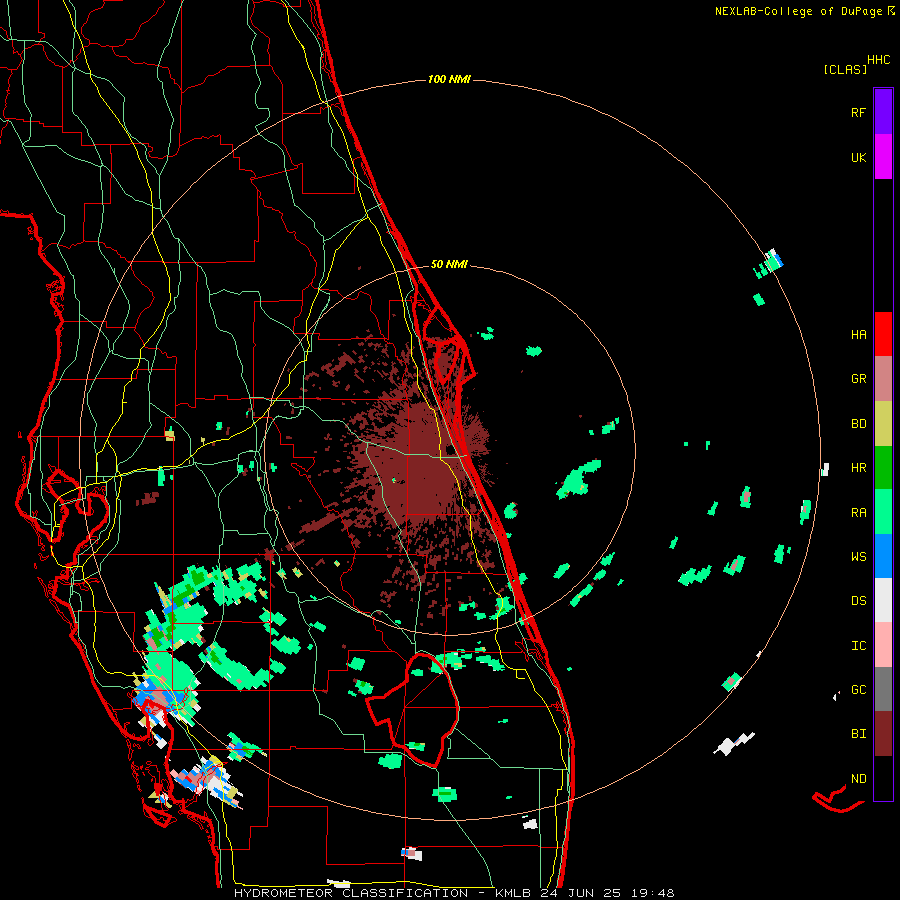Click the GR legend color swatch

[883, 379]
